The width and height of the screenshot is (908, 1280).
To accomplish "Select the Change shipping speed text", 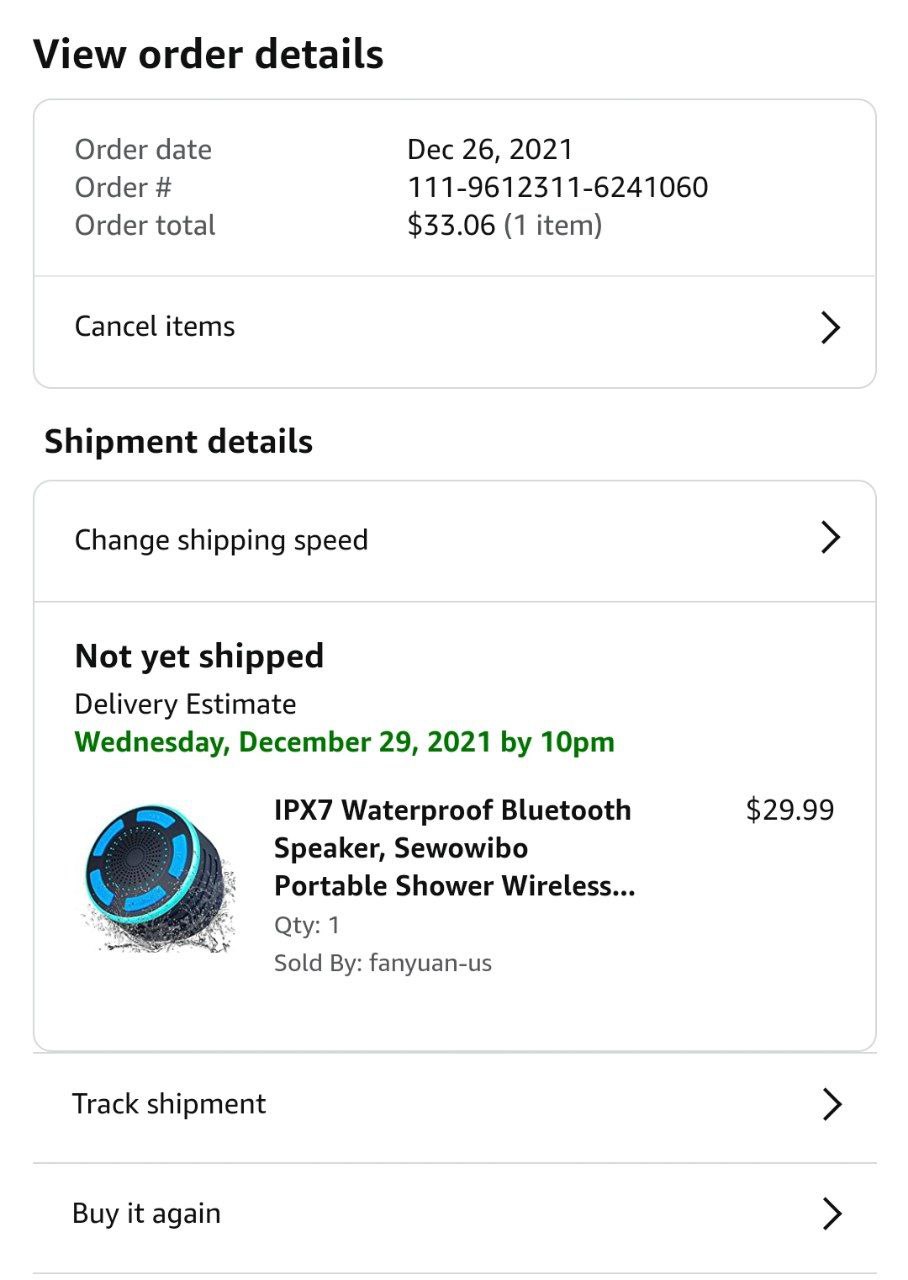I will tap(221, 540).
